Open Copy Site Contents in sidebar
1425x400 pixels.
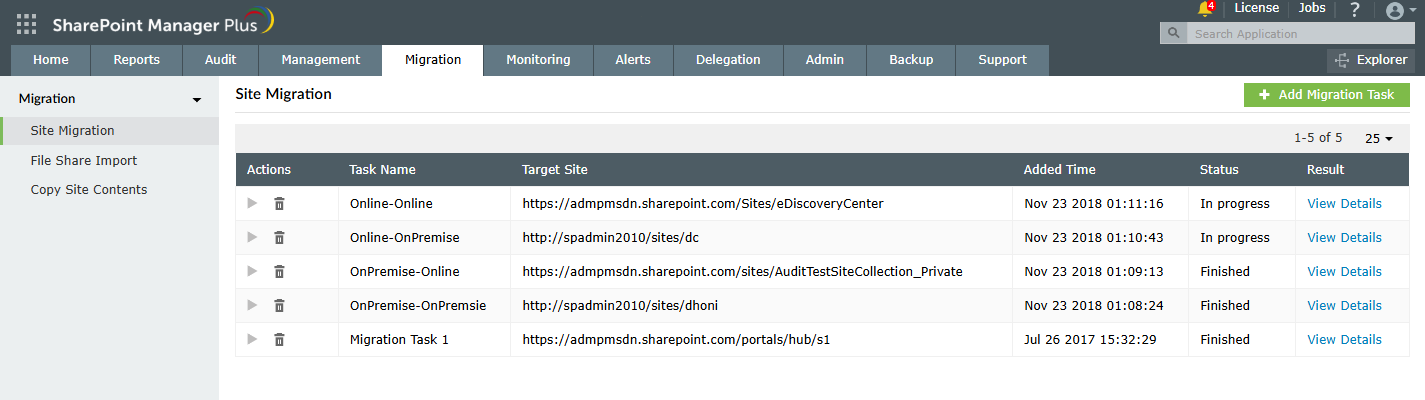(x=89, y=190)
